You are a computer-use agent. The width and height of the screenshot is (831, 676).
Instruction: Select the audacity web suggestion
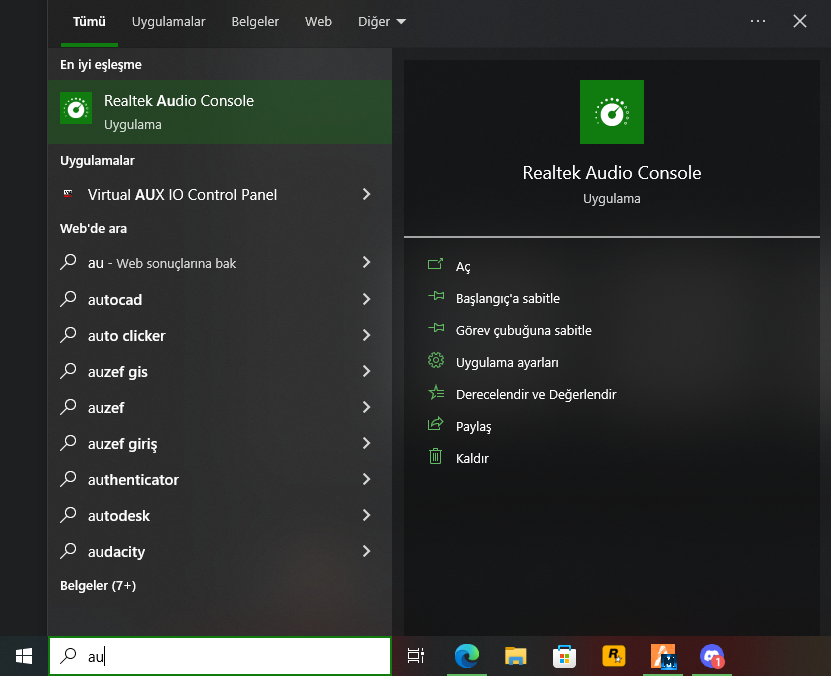[219, 552]
